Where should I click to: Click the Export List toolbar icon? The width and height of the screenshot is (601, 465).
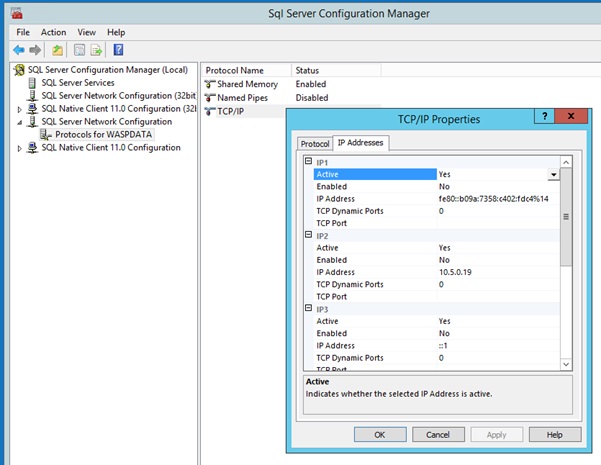96,50
